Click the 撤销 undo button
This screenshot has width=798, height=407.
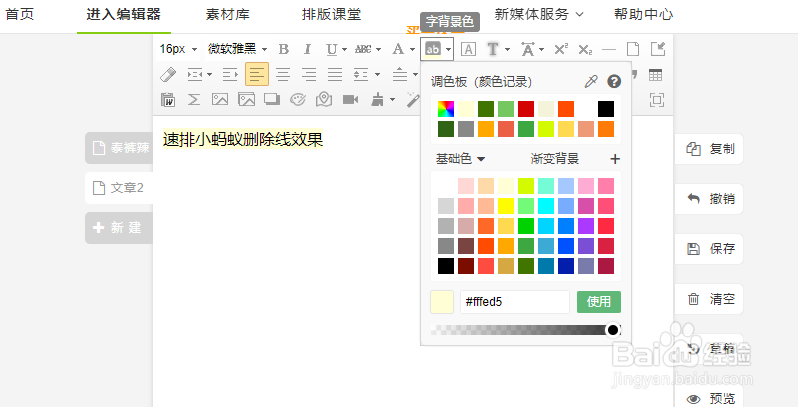coord(709,199)
